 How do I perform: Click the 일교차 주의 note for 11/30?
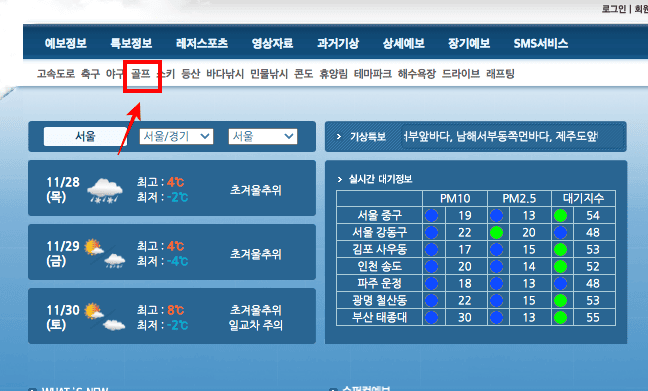click(x=256, y=325)
